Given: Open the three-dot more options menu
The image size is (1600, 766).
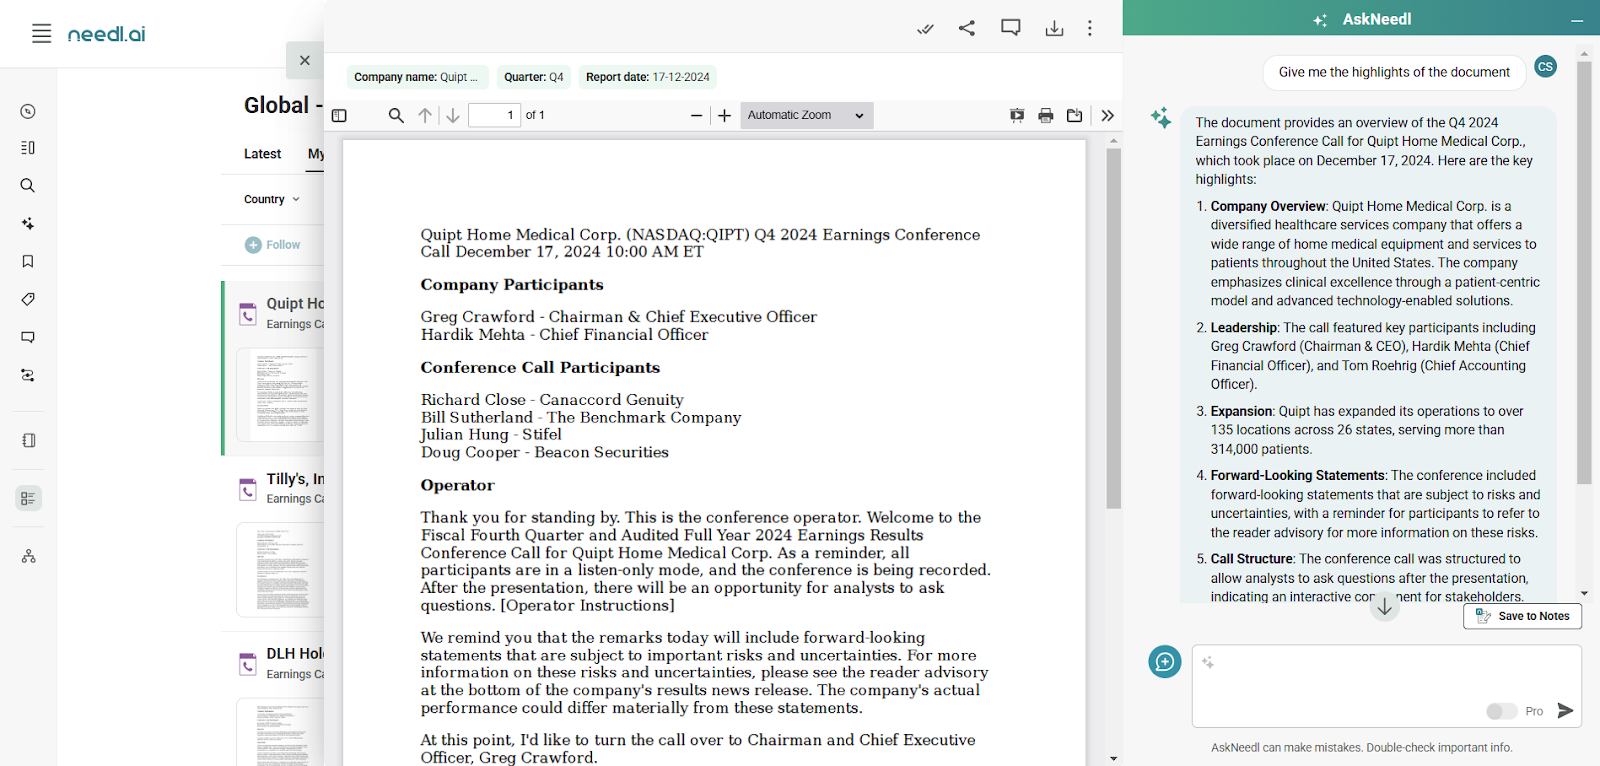Looking at the screenshot, I should [1090, 28].
